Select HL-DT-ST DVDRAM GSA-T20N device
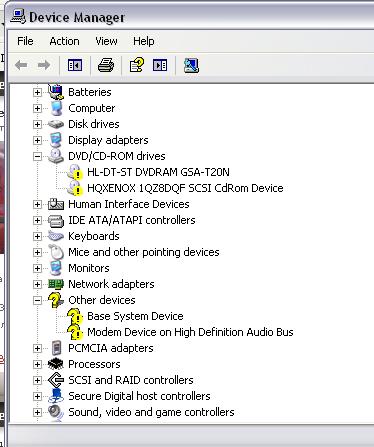The image size is (374, 447). click(158, 172)
